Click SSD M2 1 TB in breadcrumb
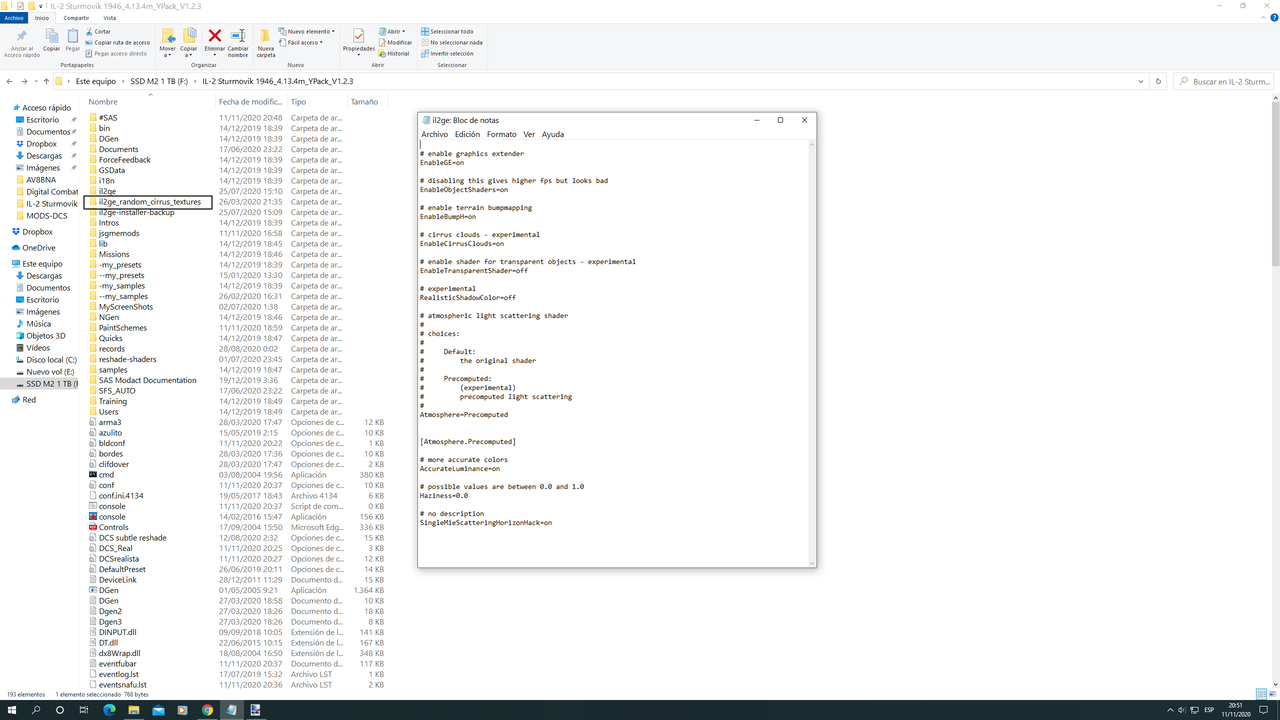The image size is (1280, 720). [159, 81]
